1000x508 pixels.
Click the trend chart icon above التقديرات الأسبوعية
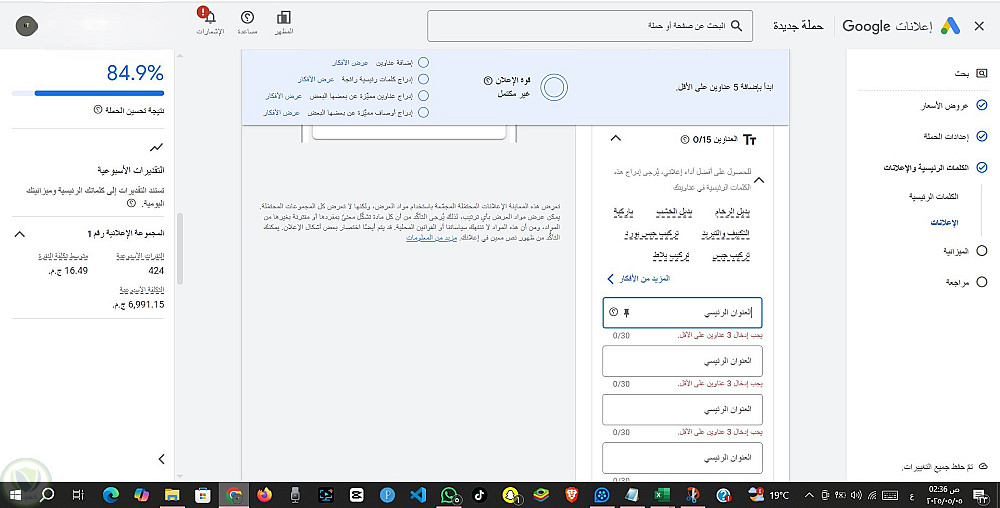(x=156, y=148)
